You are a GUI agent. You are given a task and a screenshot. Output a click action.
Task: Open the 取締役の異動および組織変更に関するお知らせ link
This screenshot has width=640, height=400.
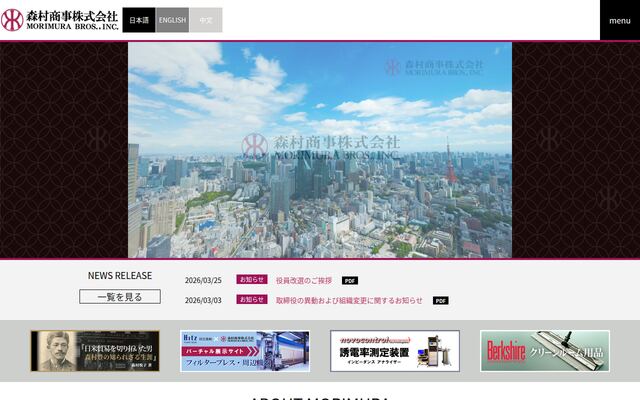click(349, 300)
